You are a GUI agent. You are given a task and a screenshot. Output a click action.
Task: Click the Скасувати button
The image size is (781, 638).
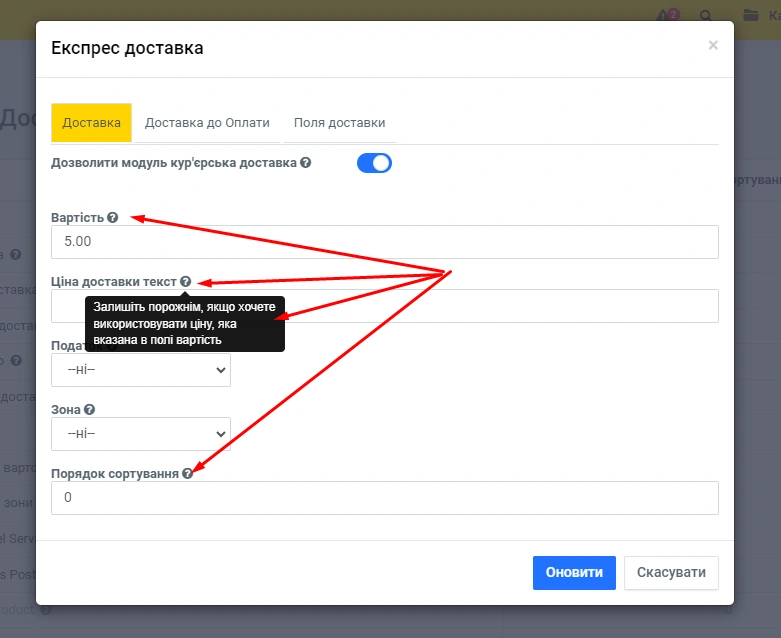671,572
